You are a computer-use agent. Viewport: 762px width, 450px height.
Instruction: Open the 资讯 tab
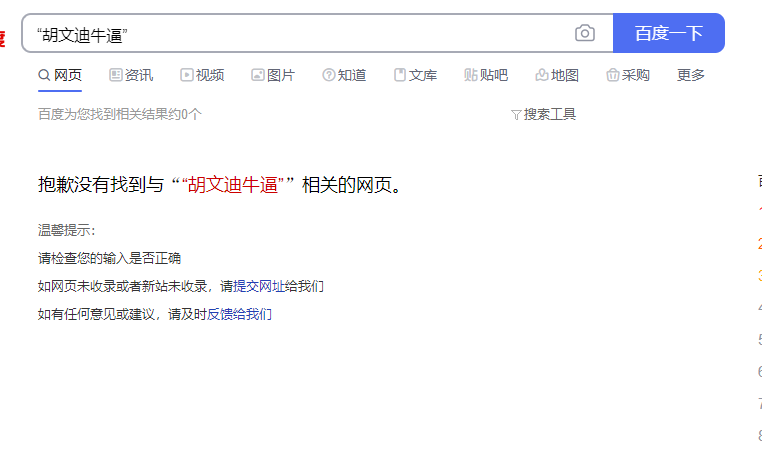pos(131,75)
